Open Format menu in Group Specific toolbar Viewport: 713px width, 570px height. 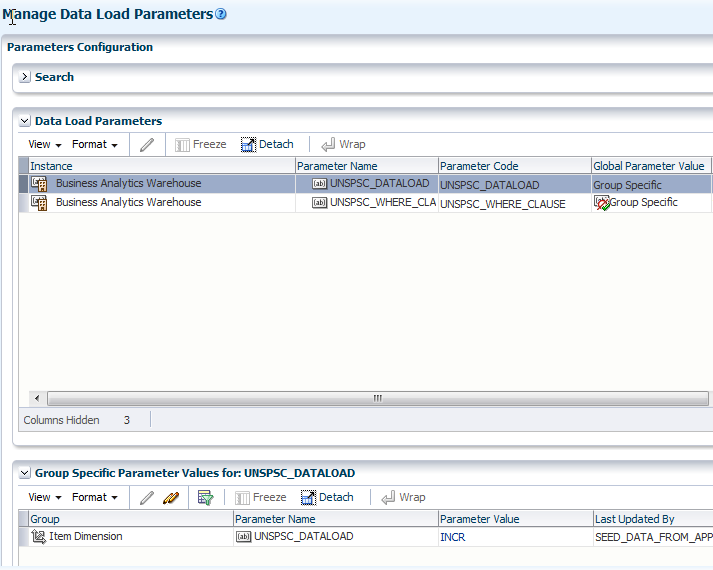point(95,497)
